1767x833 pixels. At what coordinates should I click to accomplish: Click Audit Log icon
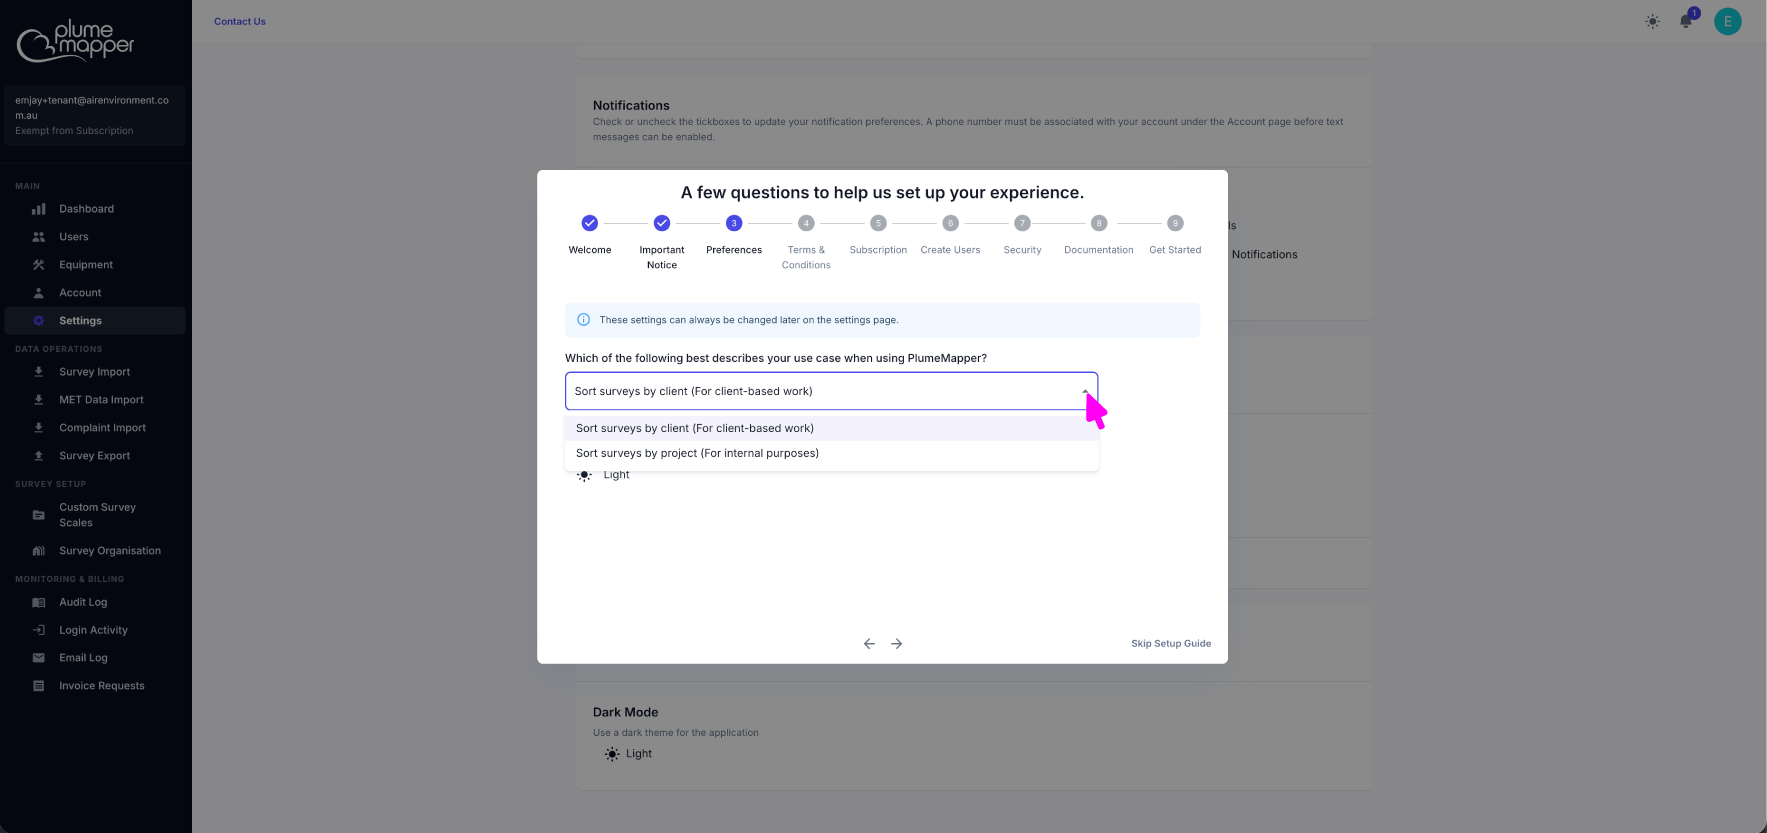coord(39,602)
